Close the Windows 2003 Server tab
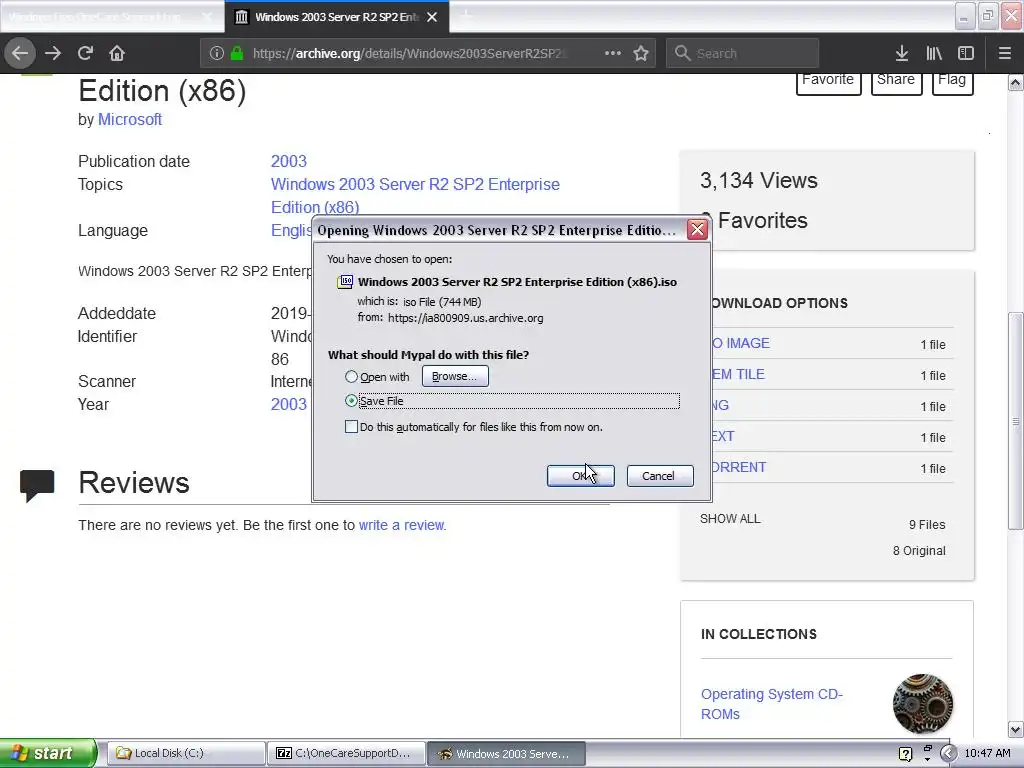Screen dimensions: 1024x768 pyautogui.click(x=432, y=17)
